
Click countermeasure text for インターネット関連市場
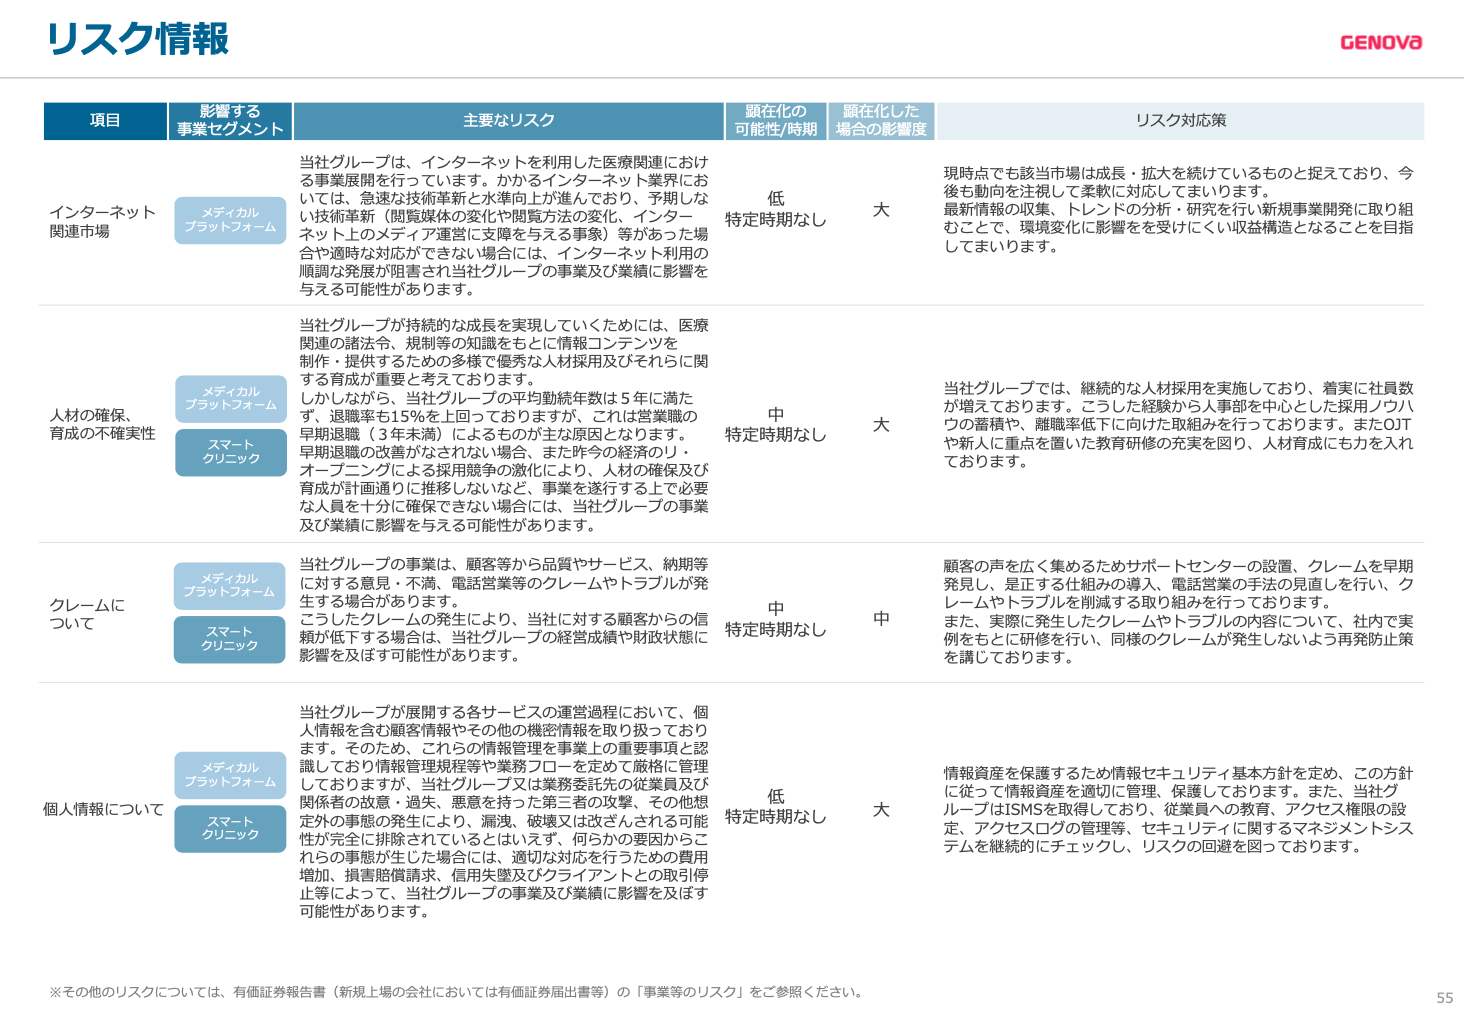(1178, 210)
